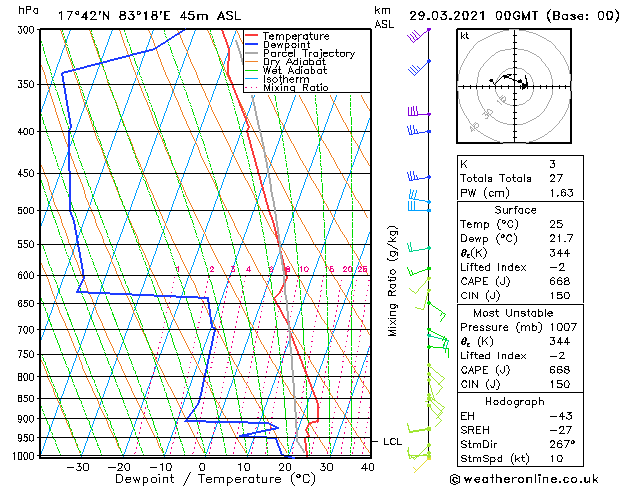The height and width of the screenshot is (486, 629).
Task: Click the hodograph circle center
Action: pyautogui.click(x=515, y=86)
